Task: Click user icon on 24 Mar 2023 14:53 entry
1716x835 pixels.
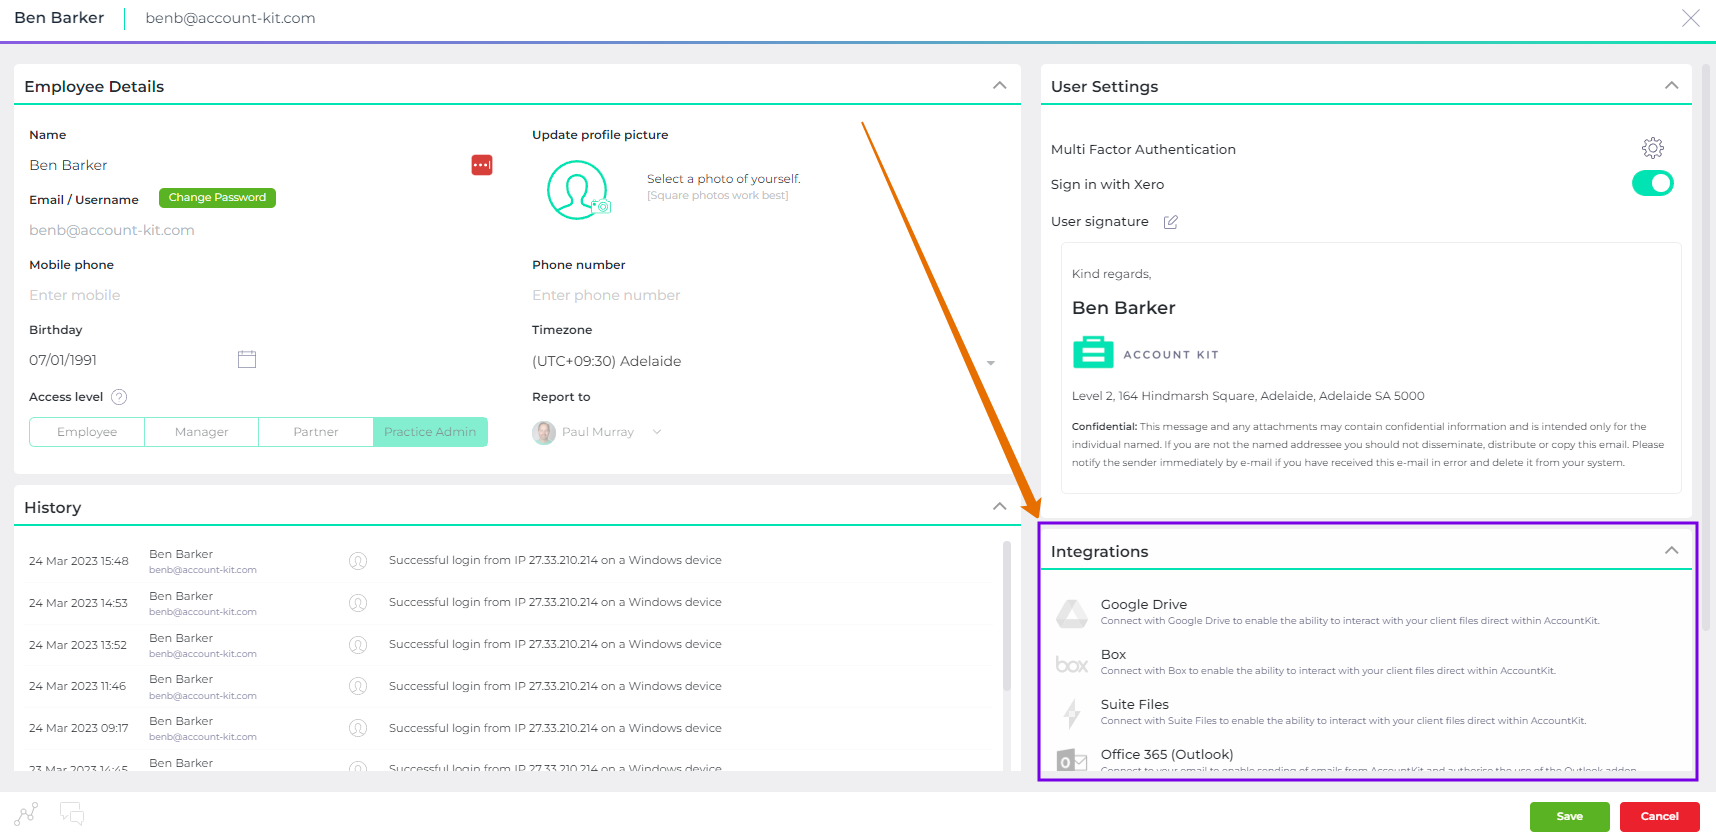Action: click(x=358, y=603)
